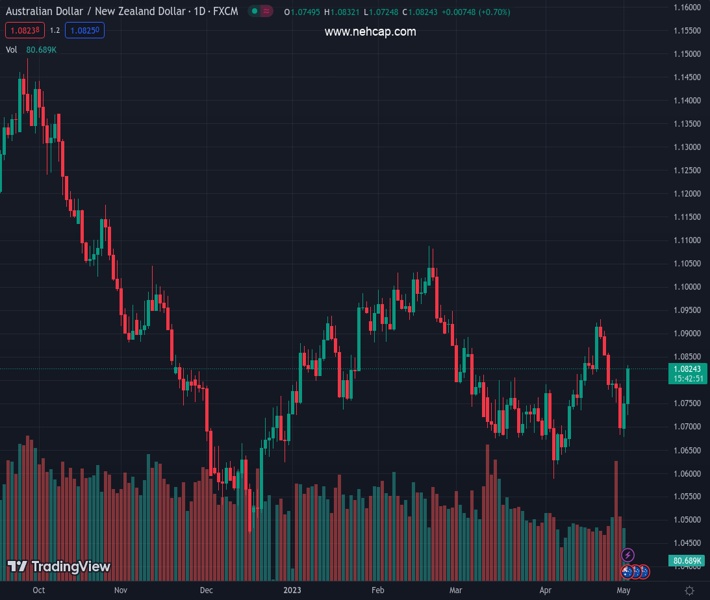Click the 1.09000 price axis label

click(687, 334)
